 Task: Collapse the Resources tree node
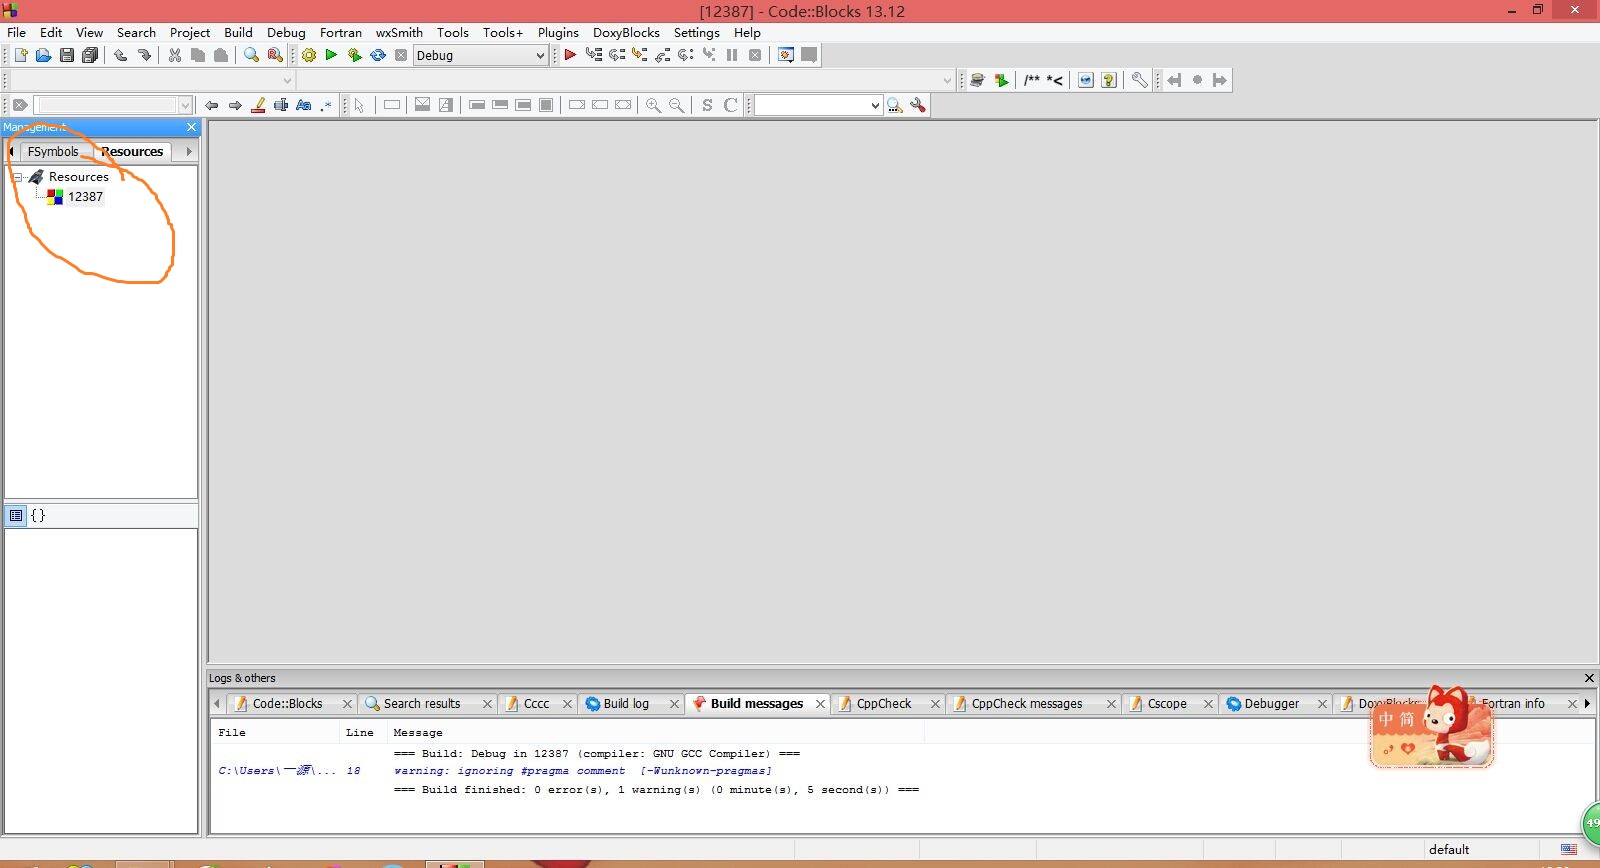tap(18, 177)
